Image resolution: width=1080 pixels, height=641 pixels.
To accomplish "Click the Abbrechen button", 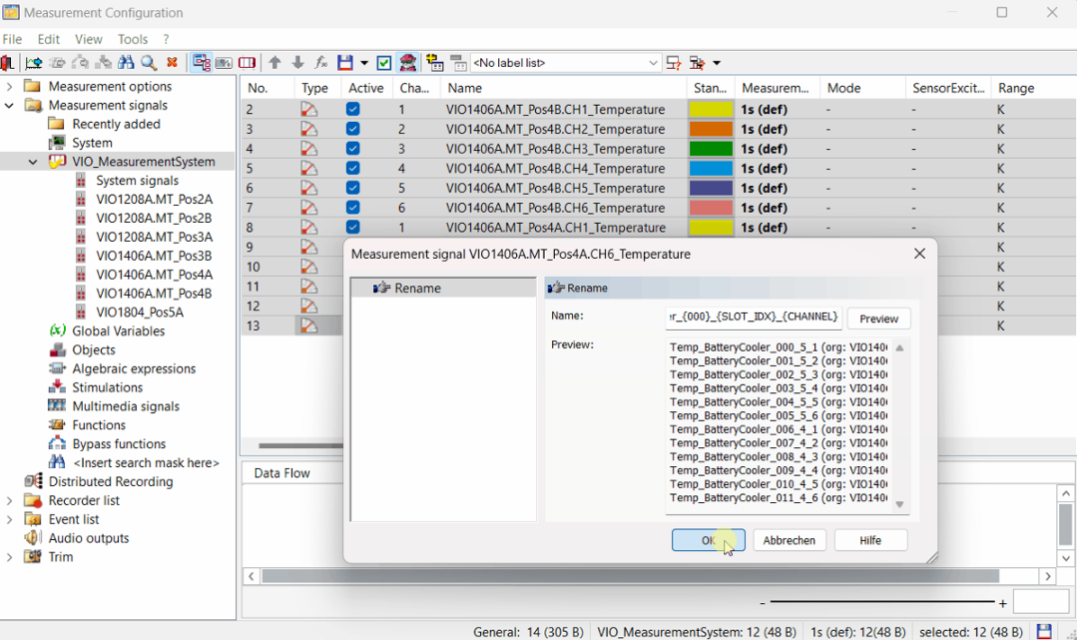I will pyautogui.click(x=789, y=540).
